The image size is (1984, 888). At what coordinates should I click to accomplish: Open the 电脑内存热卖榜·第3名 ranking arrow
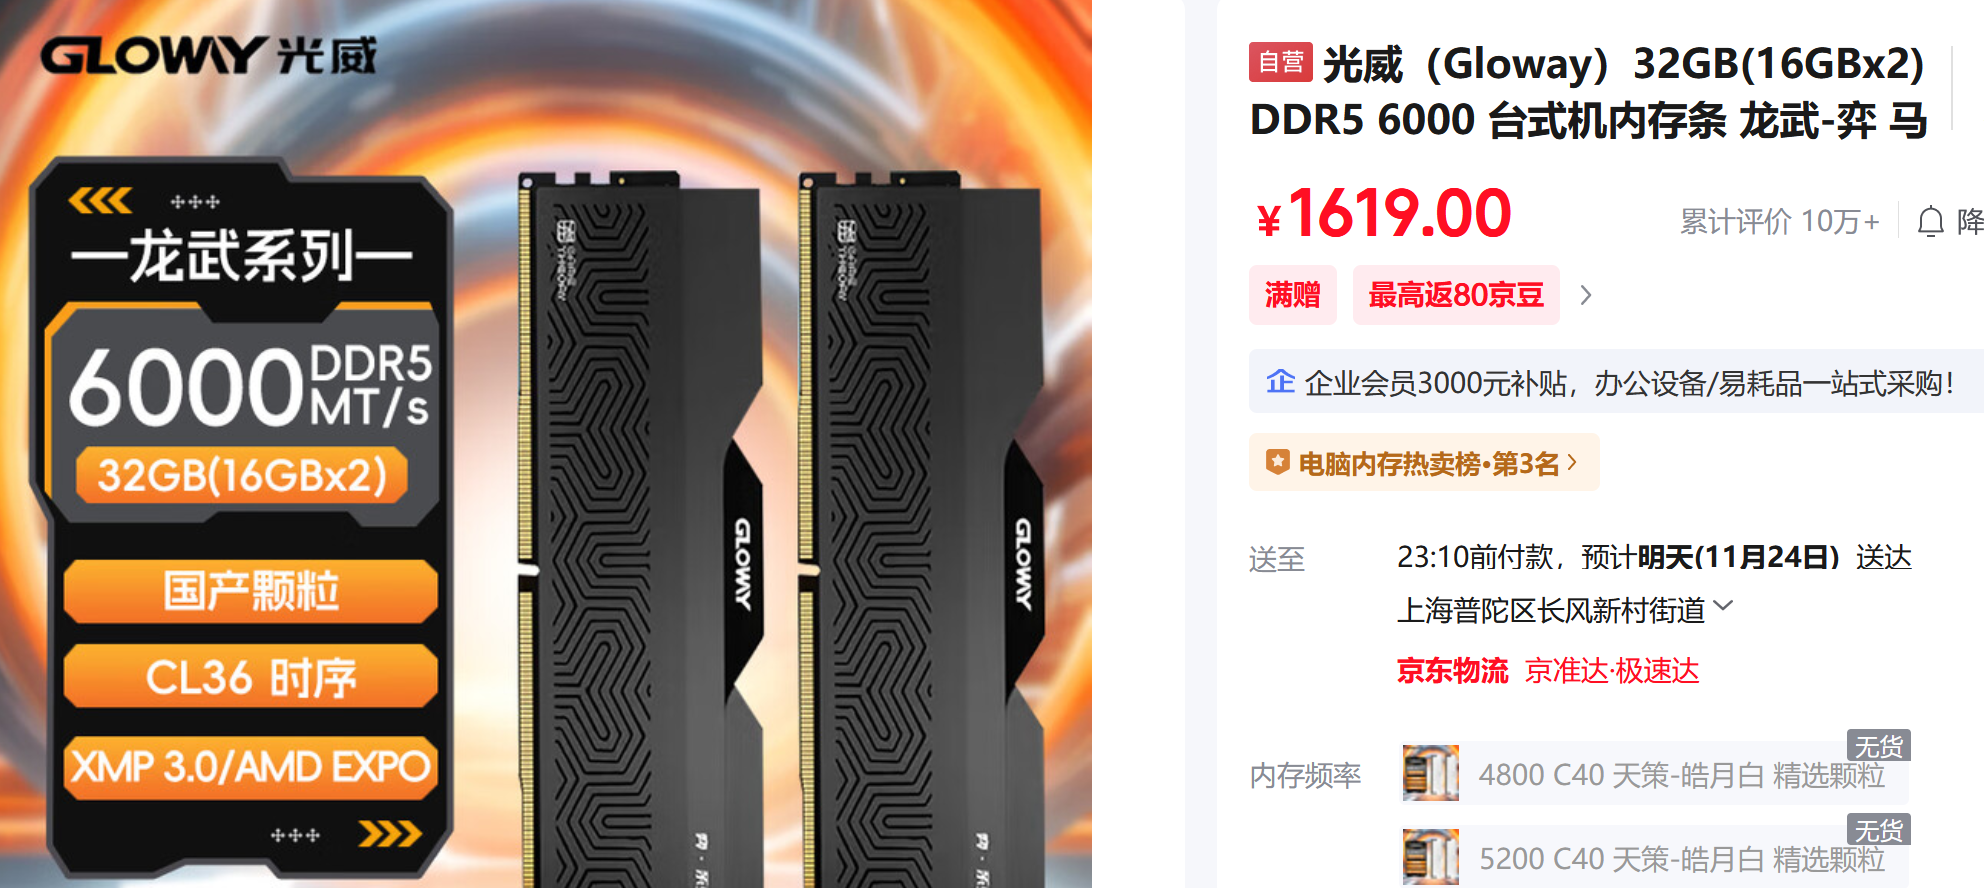pos(1572,462)
